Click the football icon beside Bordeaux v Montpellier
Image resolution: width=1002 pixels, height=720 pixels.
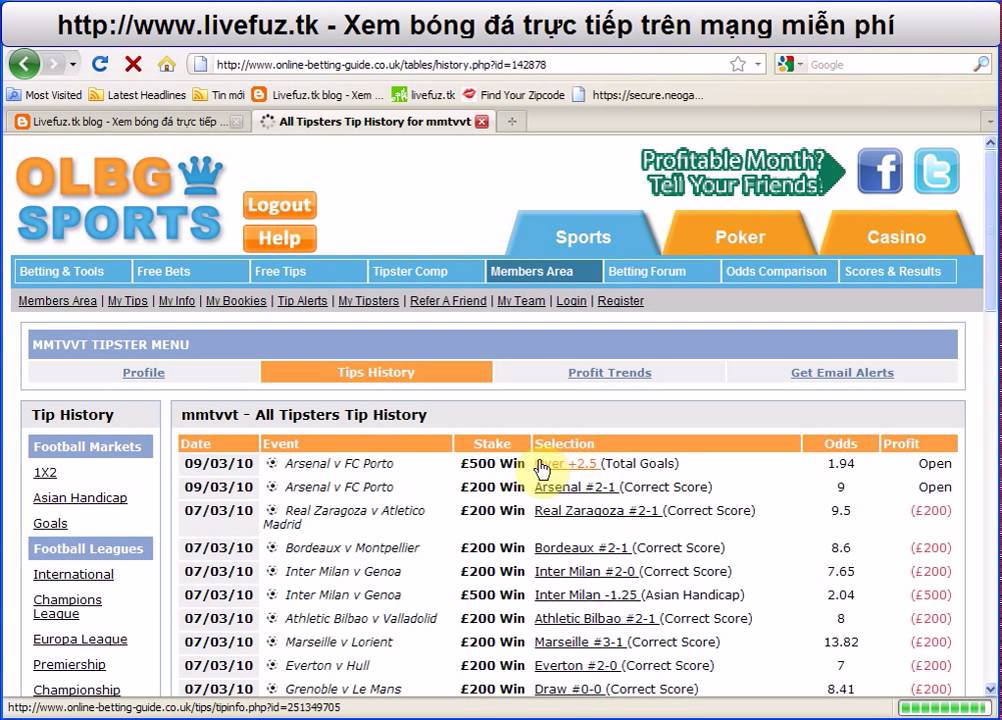(x=272, y=547)
